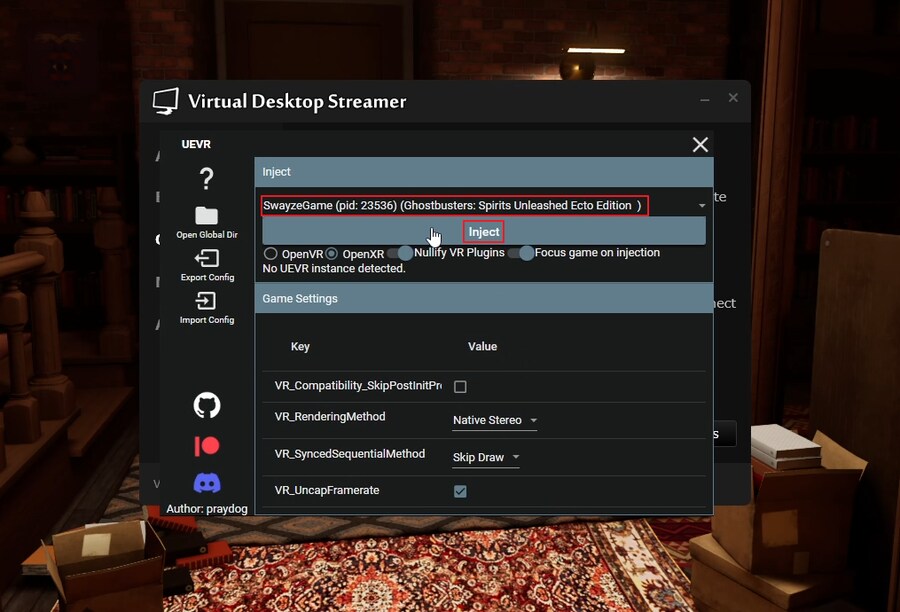Click the Import Config icon

click(x=206, y=301)
